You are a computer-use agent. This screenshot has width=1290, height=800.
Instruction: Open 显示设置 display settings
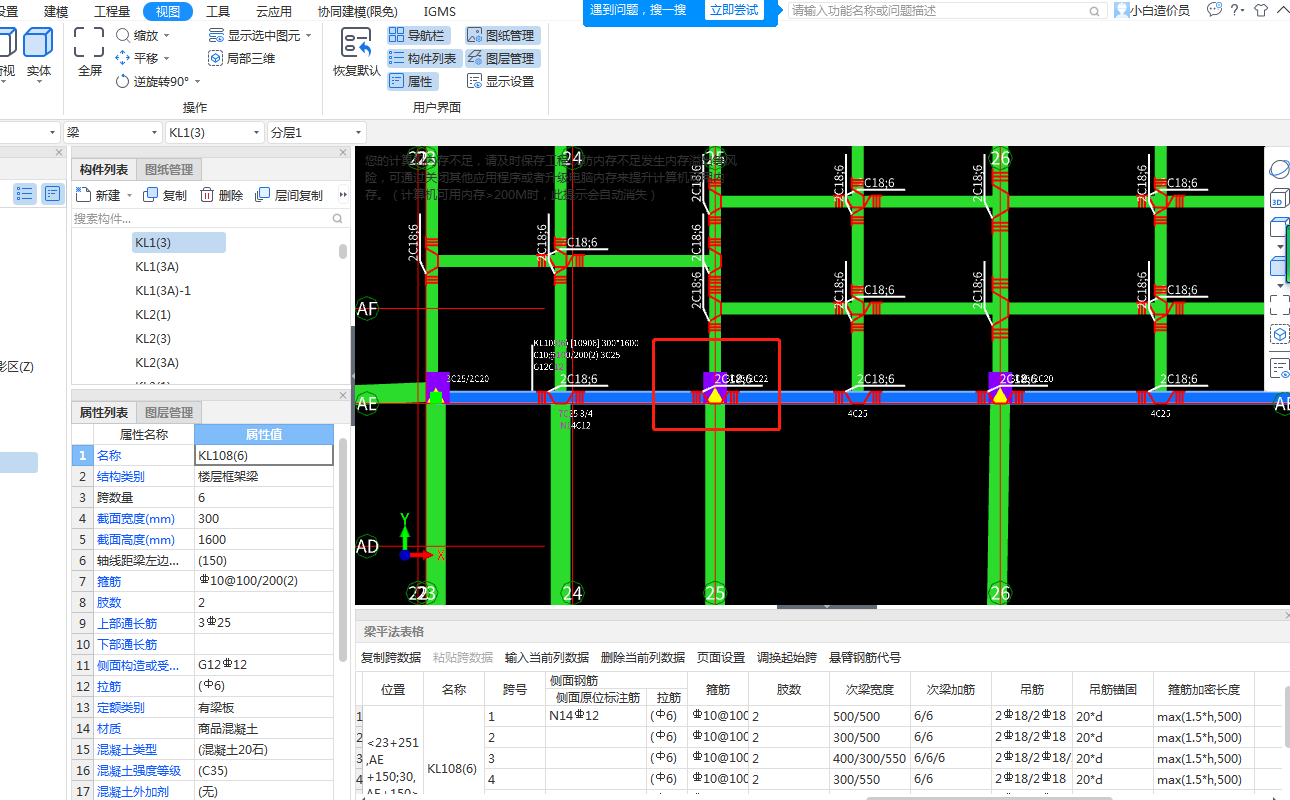(500, 81)
